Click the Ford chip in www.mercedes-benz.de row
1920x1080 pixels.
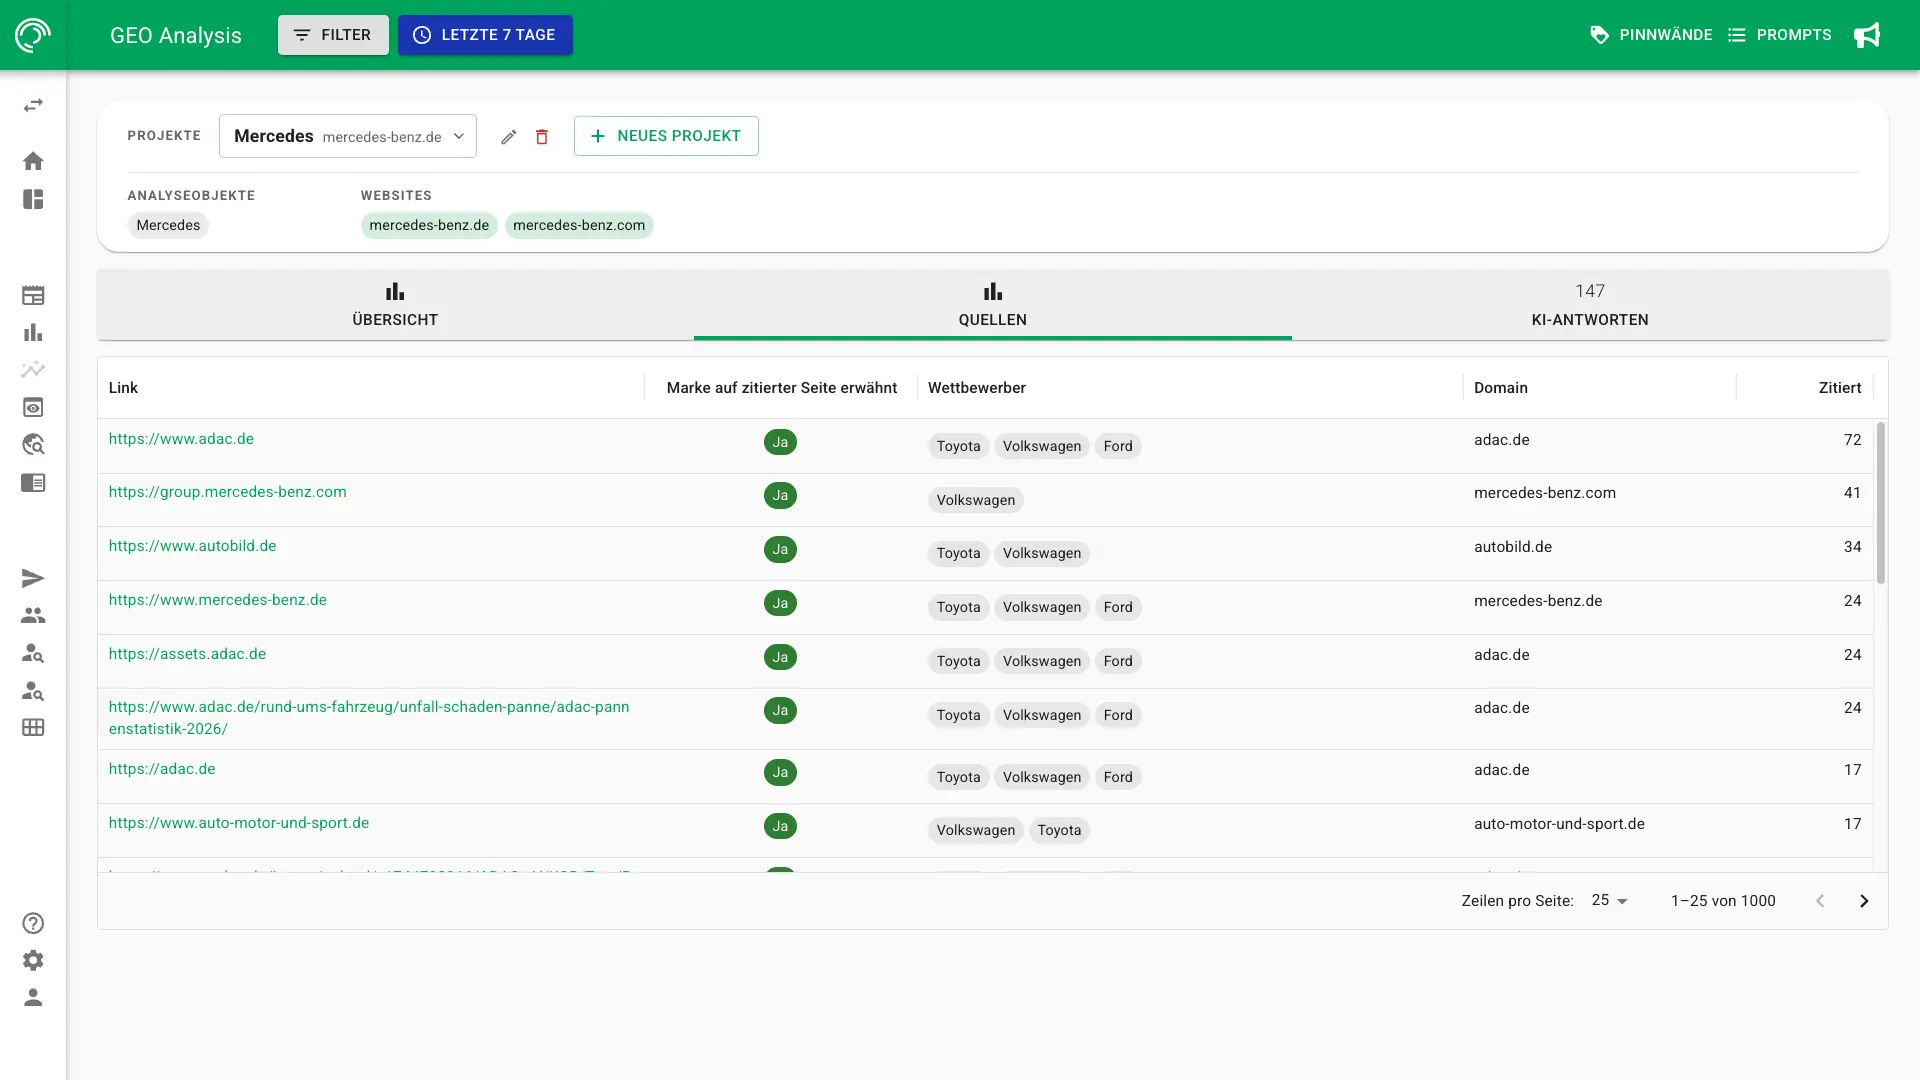(x=1118, y=607)
